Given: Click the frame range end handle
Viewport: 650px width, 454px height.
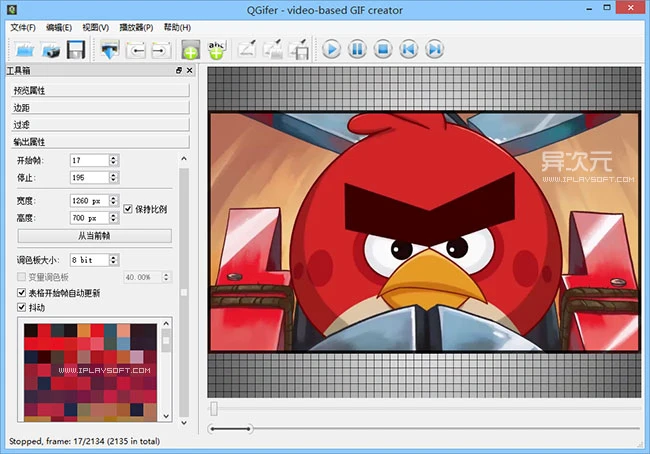Looking at the screenshot, I should click(x=249, y=429).
